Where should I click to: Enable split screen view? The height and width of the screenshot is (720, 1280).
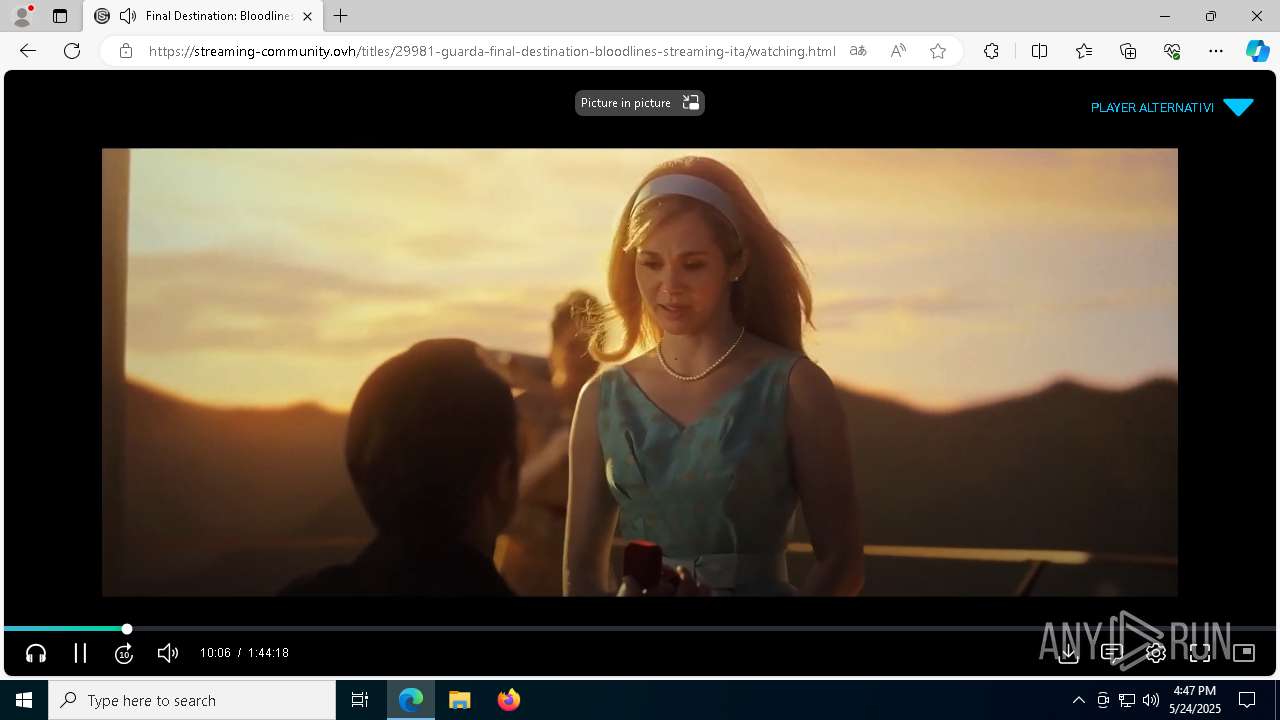(1039, 51)
